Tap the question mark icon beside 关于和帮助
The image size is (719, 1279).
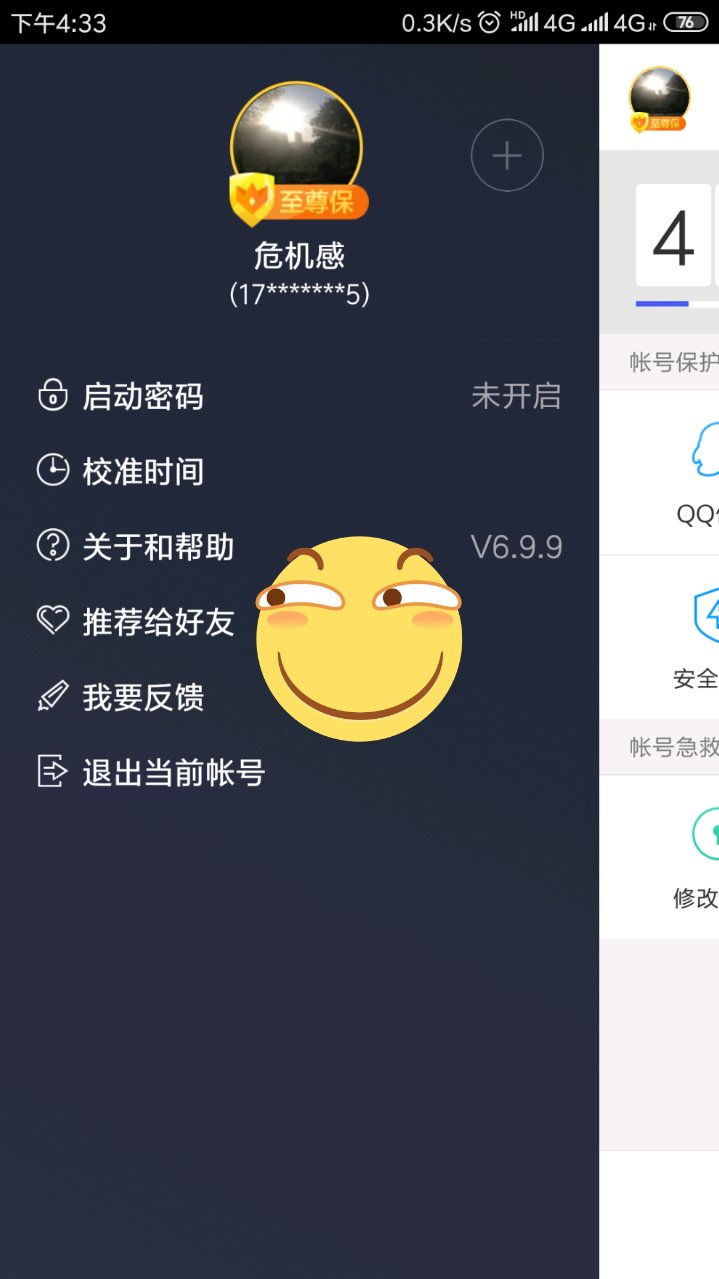click(52, 546)
